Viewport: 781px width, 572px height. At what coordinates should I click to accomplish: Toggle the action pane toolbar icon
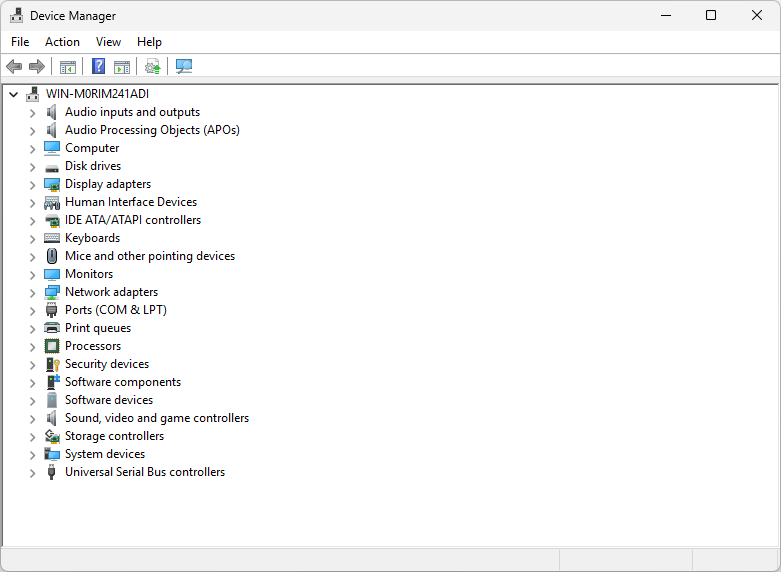coord(122,66)
